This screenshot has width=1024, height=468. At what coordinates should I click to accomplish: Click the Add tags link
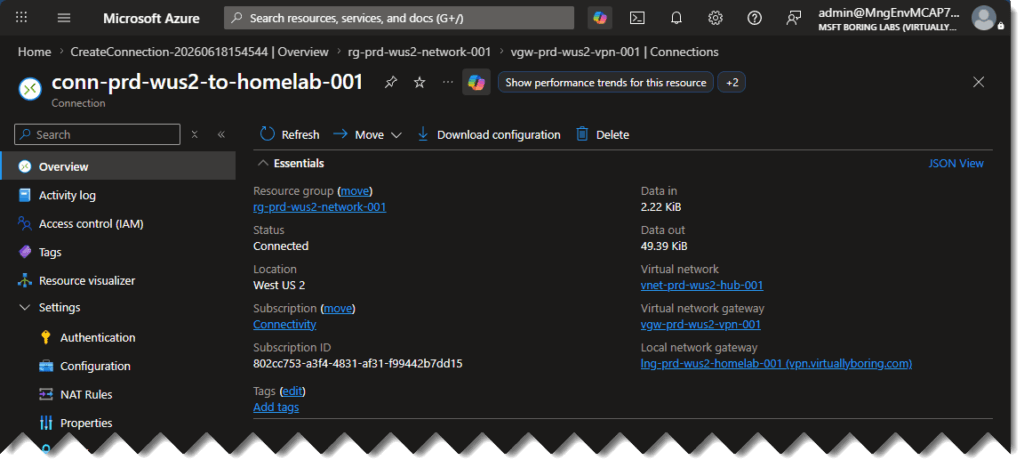click(x=276, y=407)
